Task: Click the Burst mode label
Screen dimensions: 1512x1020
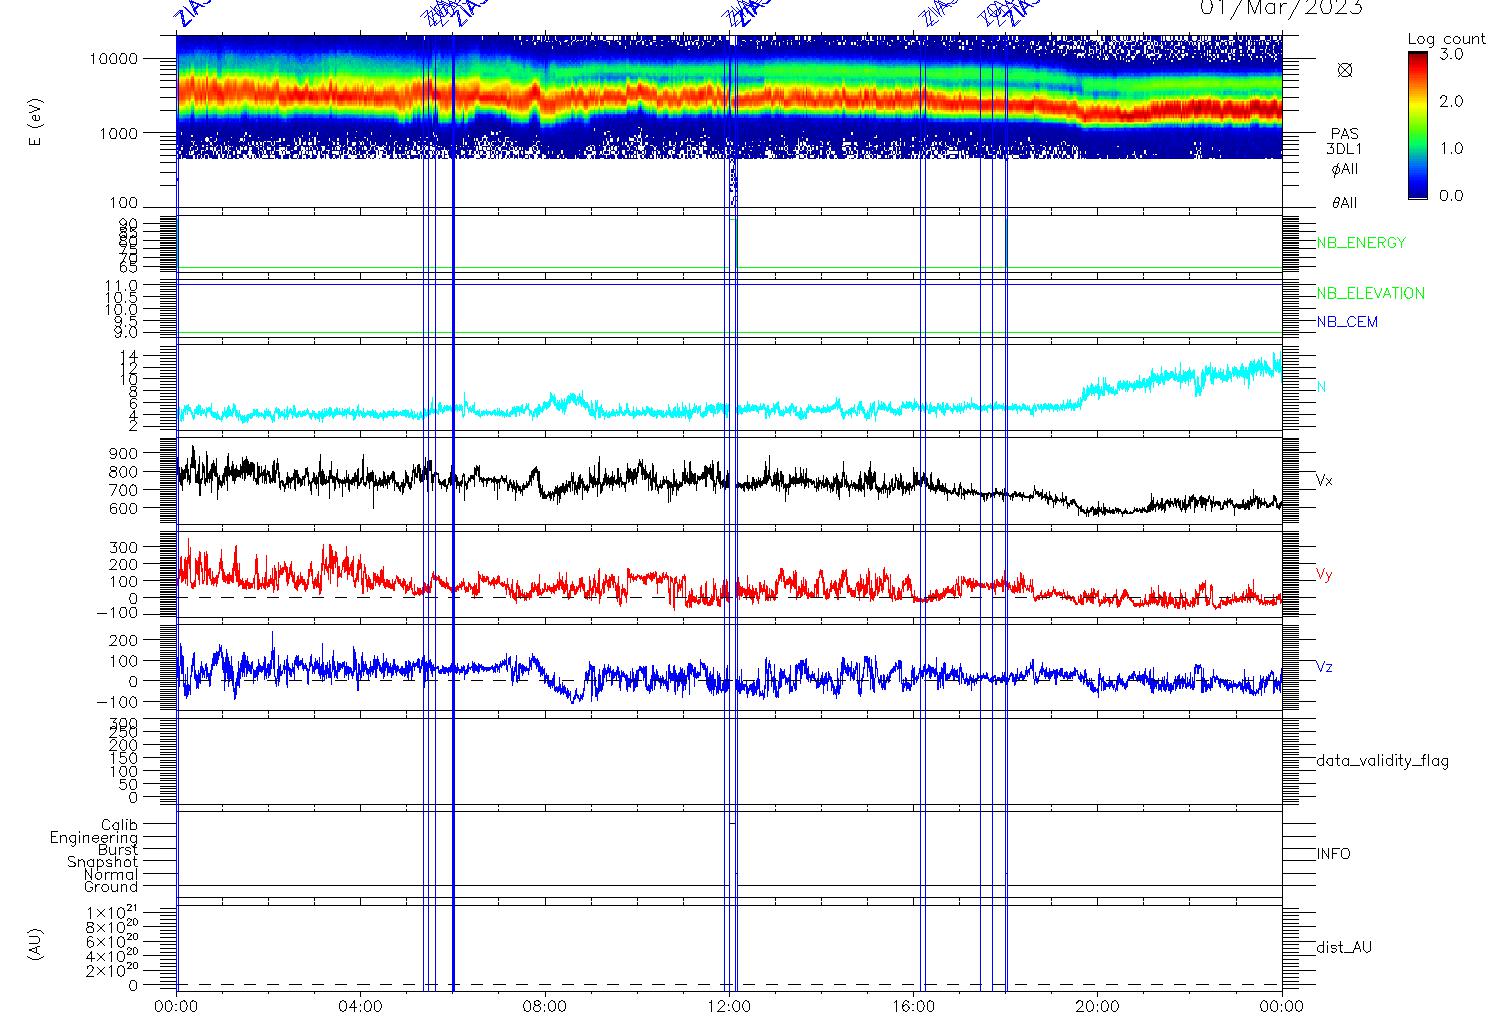Action: pos(118,850)
